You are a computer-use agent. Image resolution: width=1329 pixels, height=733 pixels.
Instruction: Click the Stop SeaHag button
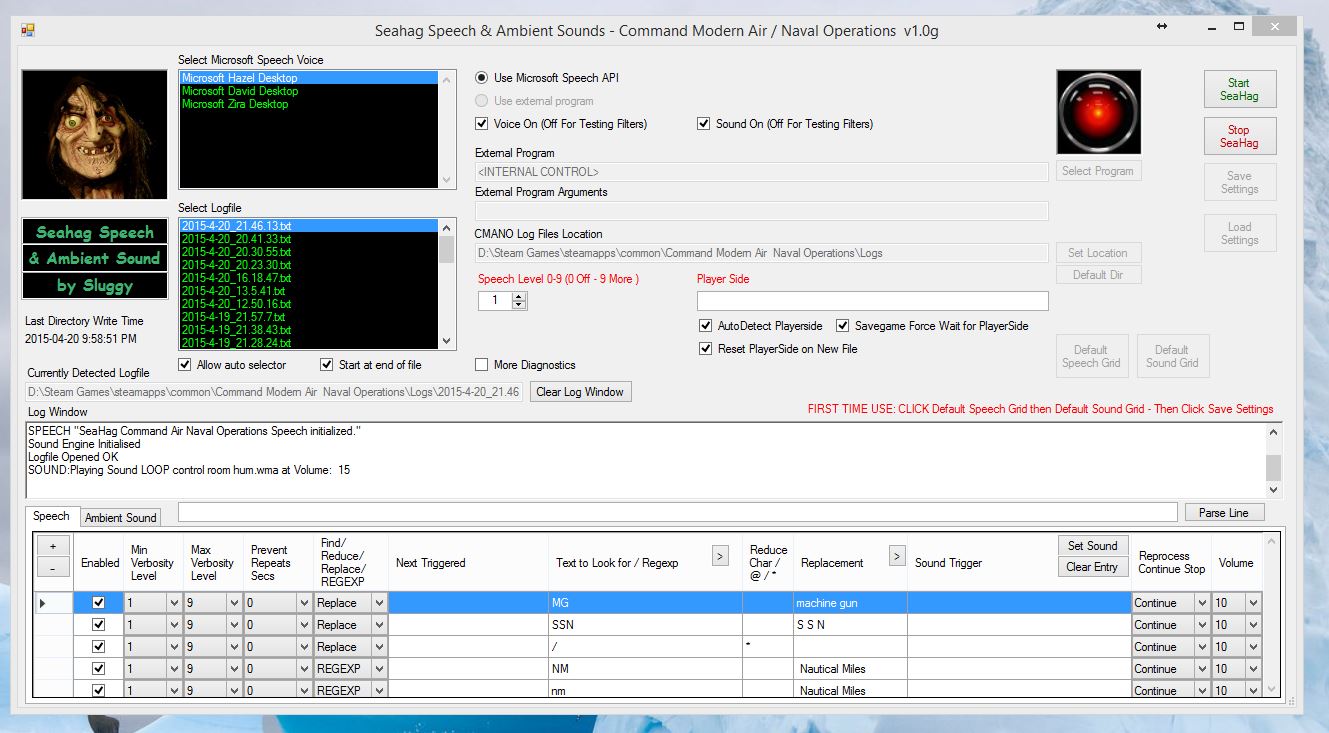(x=1240, y=136)
